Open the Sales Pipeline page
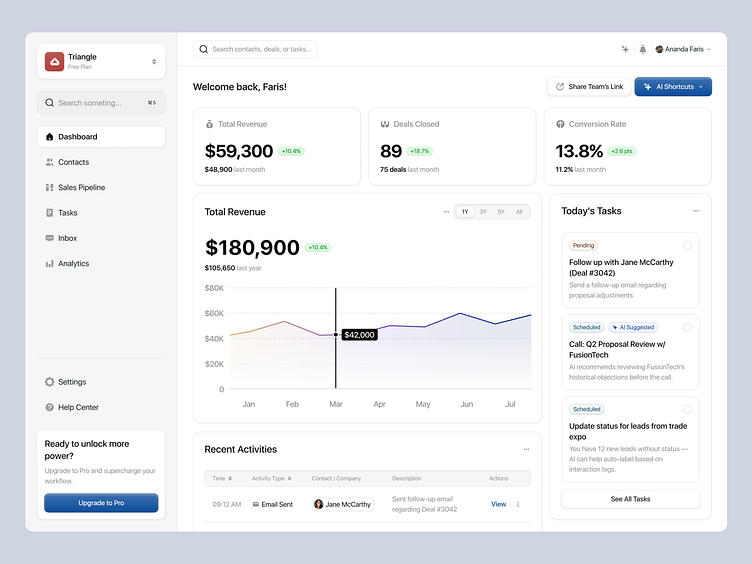Screen dimensions: 752x564 pyautogui.click(x=81, y=187)
